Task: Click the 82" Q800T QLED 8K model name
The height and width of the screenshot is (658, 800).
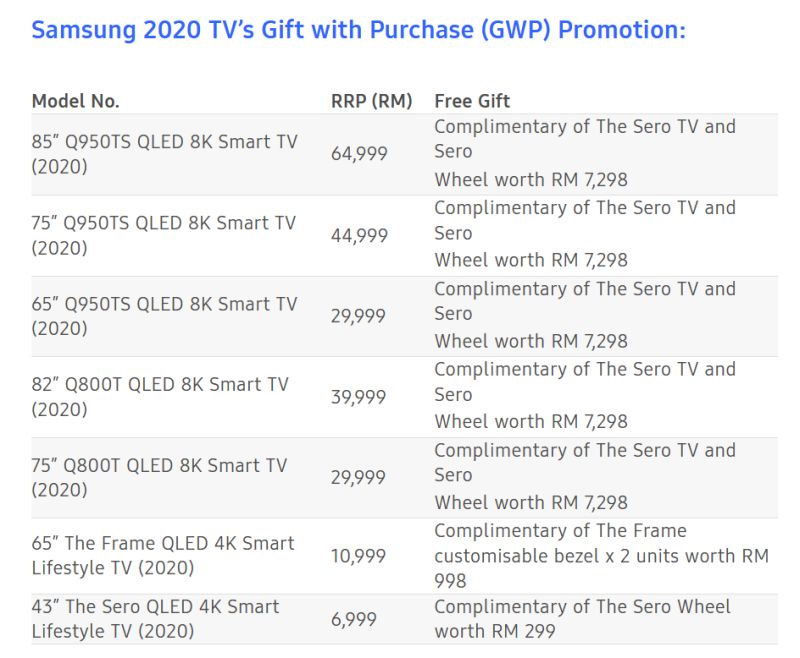Action: coord(160,396)
